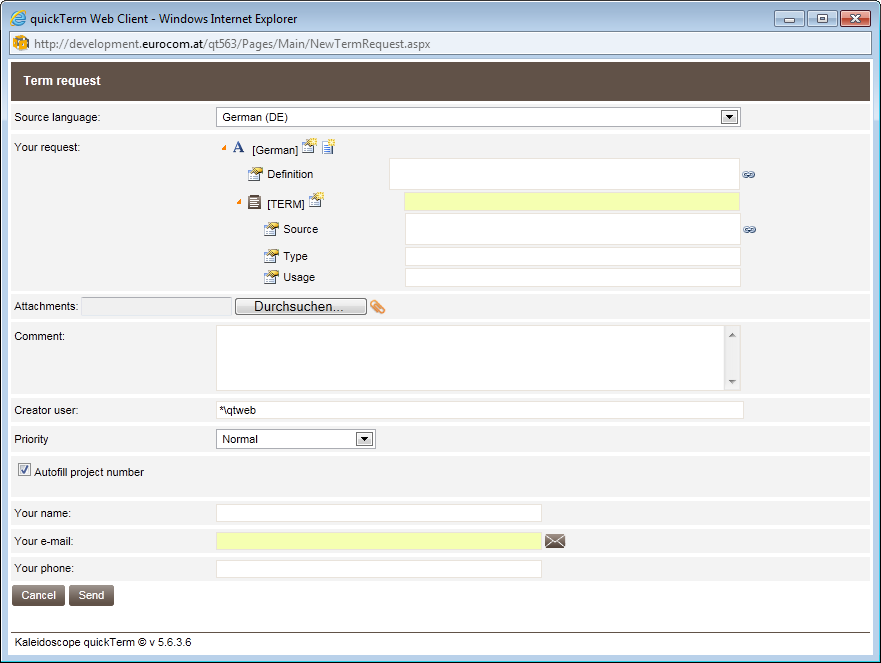The image size is (881, 663).
Task: Click the Your name input field
Action: (379, 513)
